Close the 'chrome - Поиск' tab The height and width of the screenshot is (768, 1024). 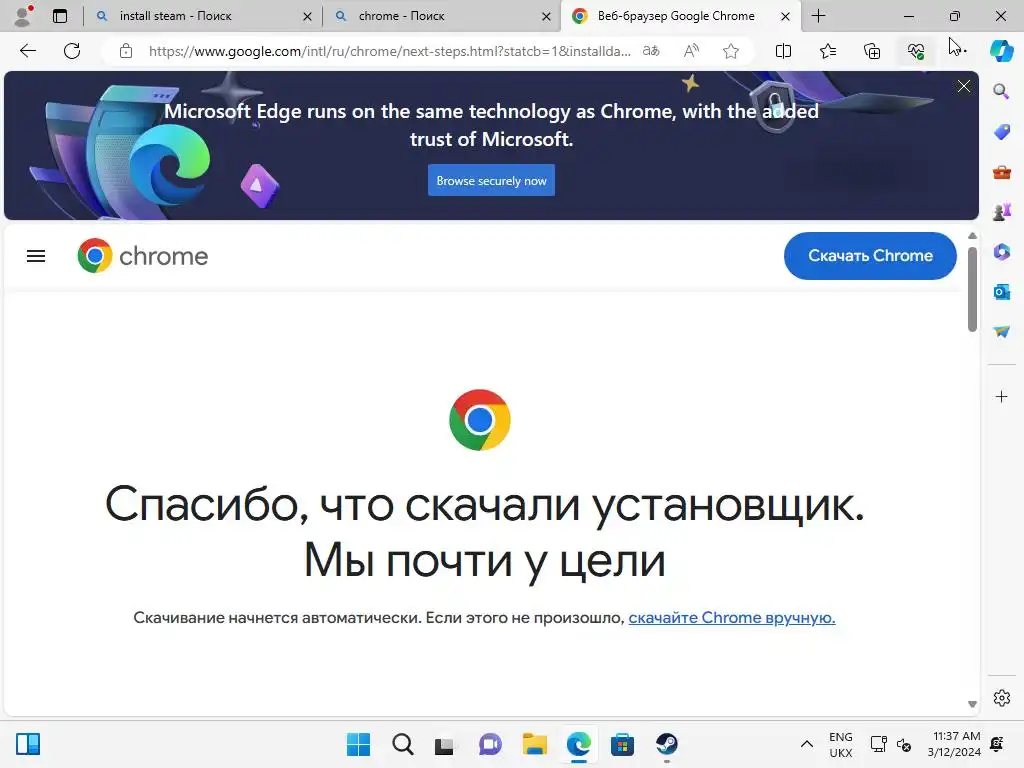pyautogui.click(x=546, y=16)
